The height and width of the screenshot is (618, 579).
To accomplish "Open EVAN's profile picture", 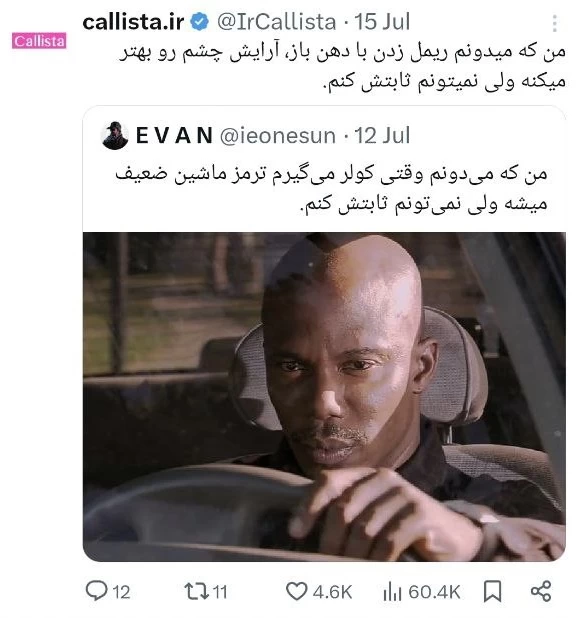I will click(115, 135).
